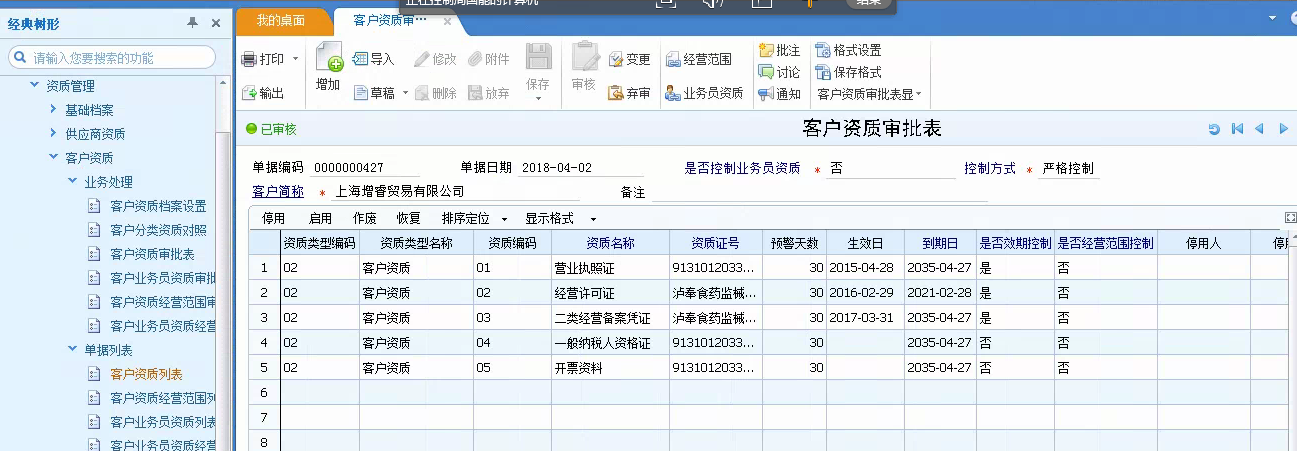The image size is (1297, 451).
Task: Expand the 供应商资质 tree node
Action: click(54, 134)
